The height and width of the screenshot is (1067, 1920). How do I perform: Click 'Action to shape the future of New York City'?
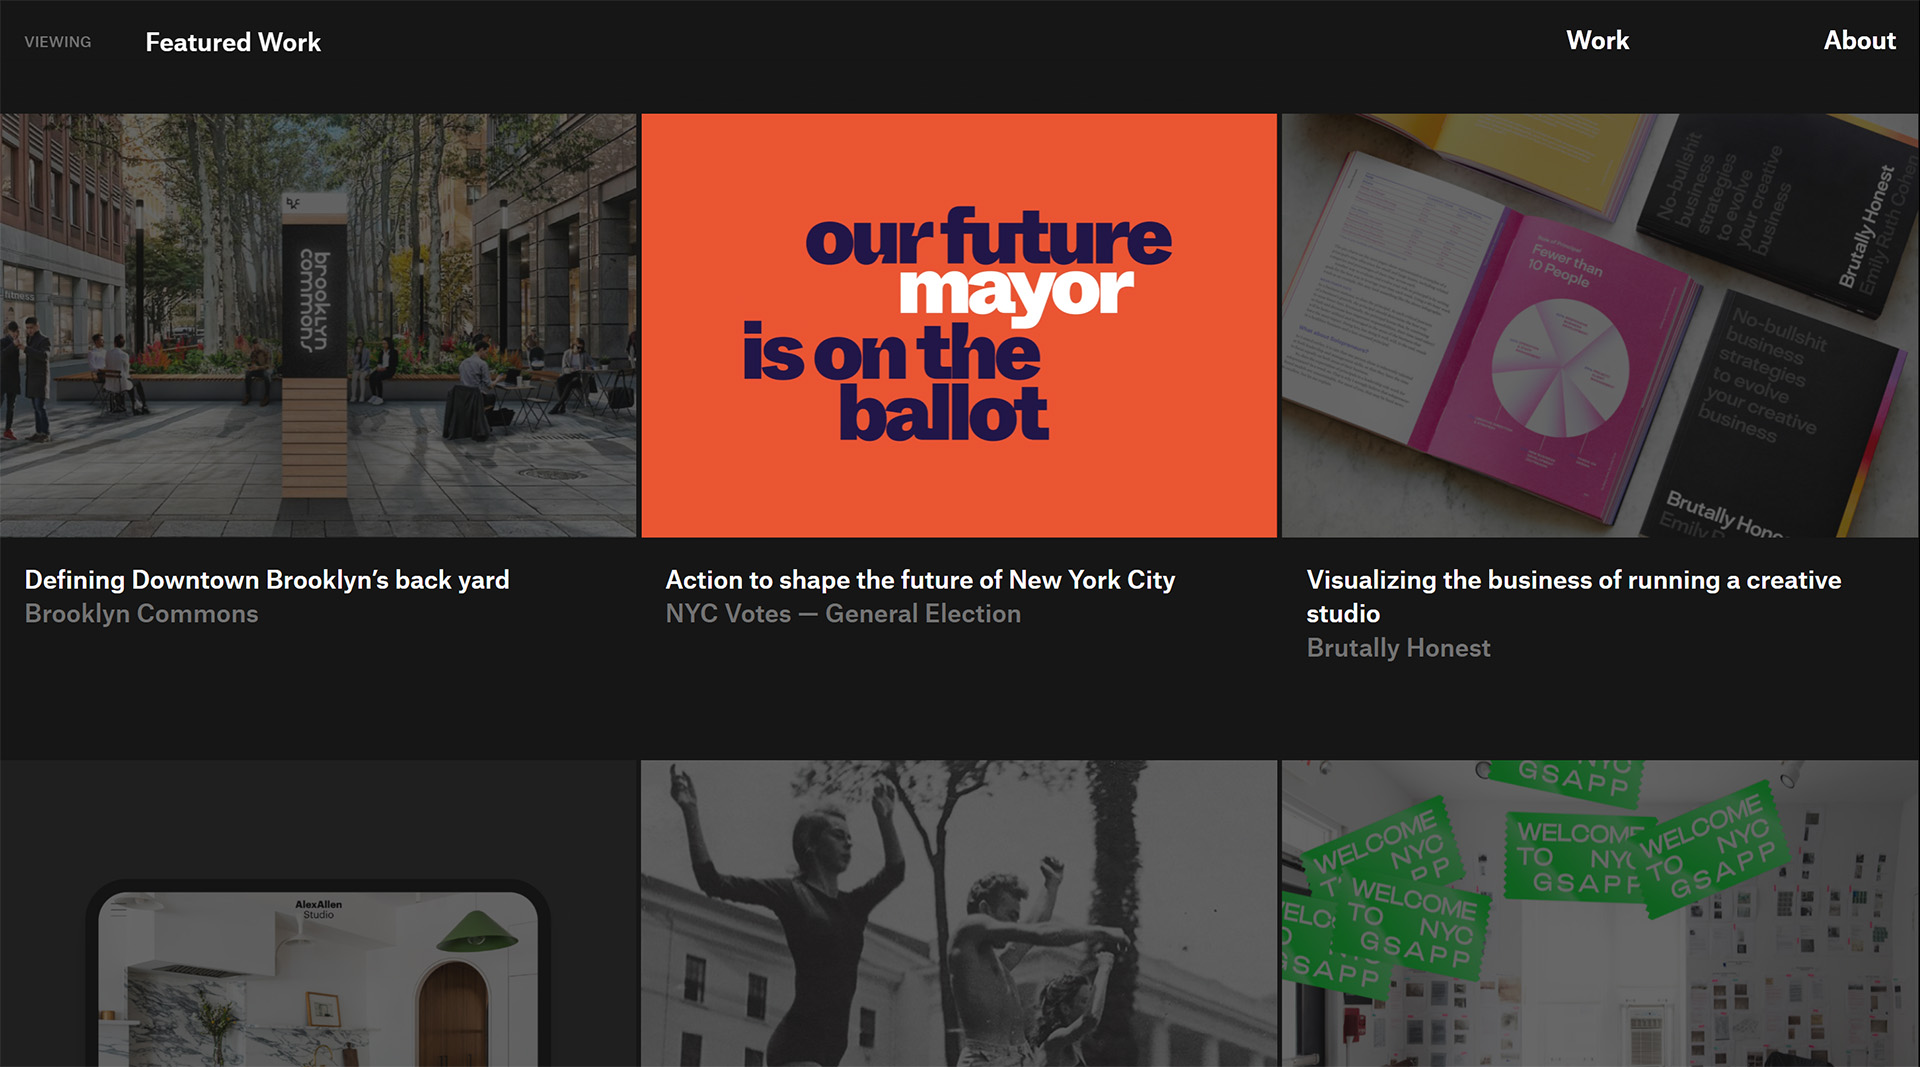tap(920, 580)
